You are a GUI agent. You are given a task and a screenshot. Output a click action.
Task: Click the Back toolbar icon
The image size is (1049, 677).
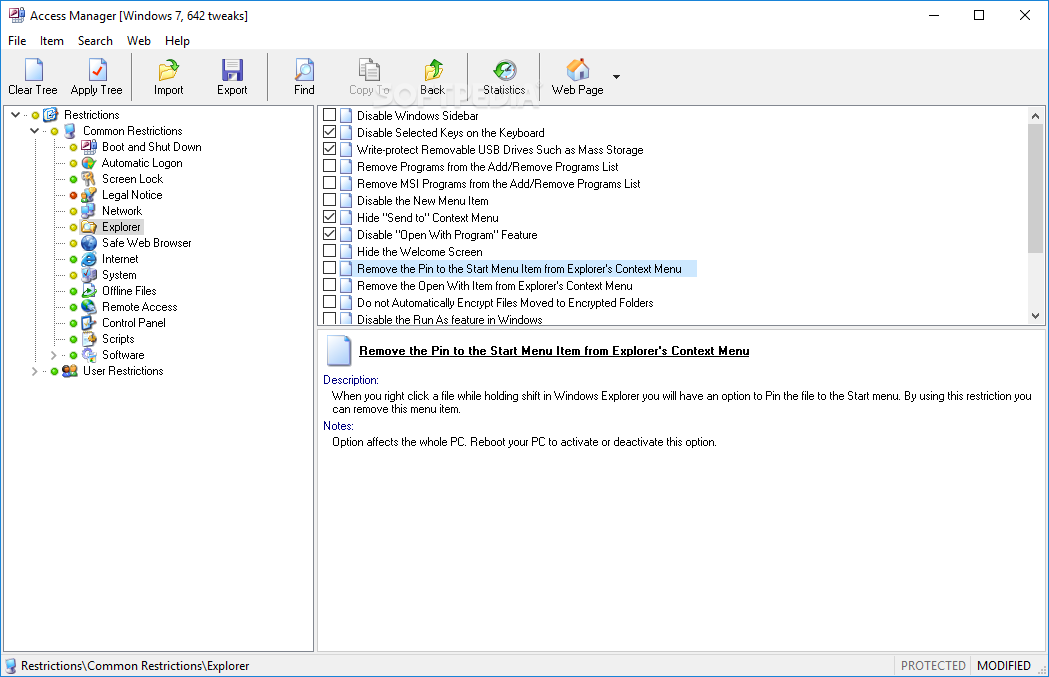(x=434, y=70)
